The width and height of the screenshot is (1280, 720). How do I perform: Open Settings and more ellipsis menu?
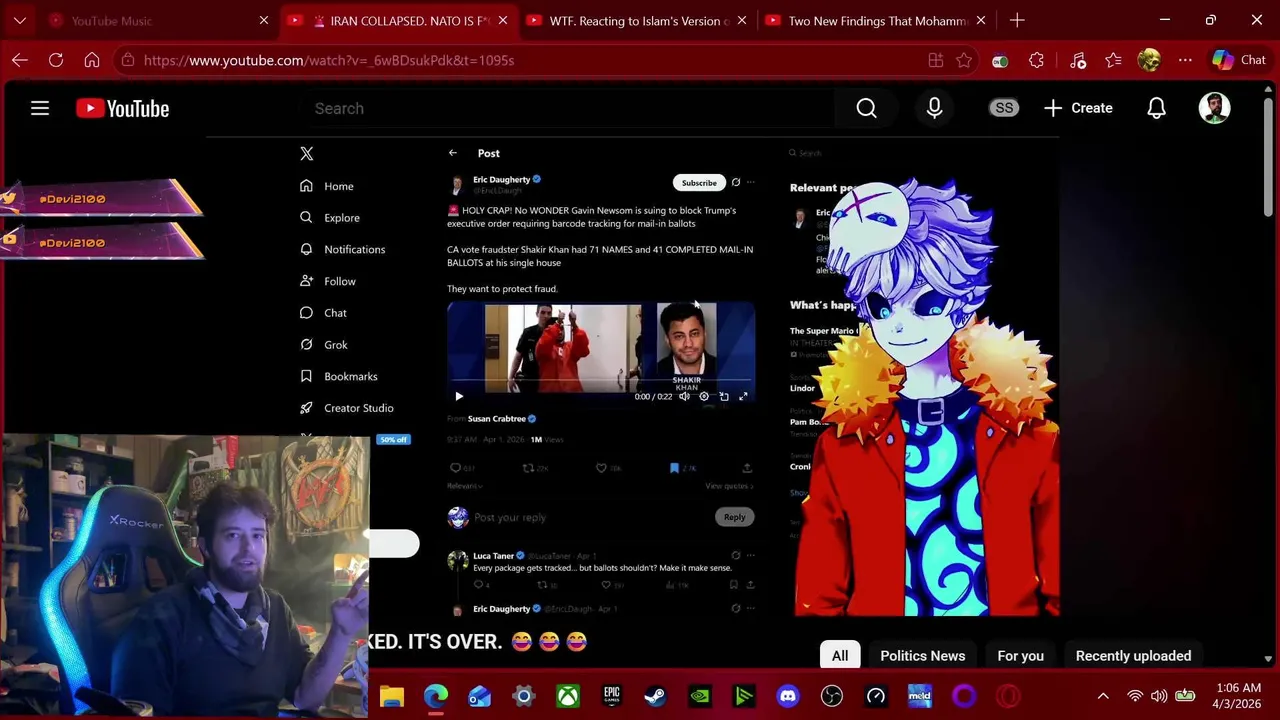[x=1185, y=60]
